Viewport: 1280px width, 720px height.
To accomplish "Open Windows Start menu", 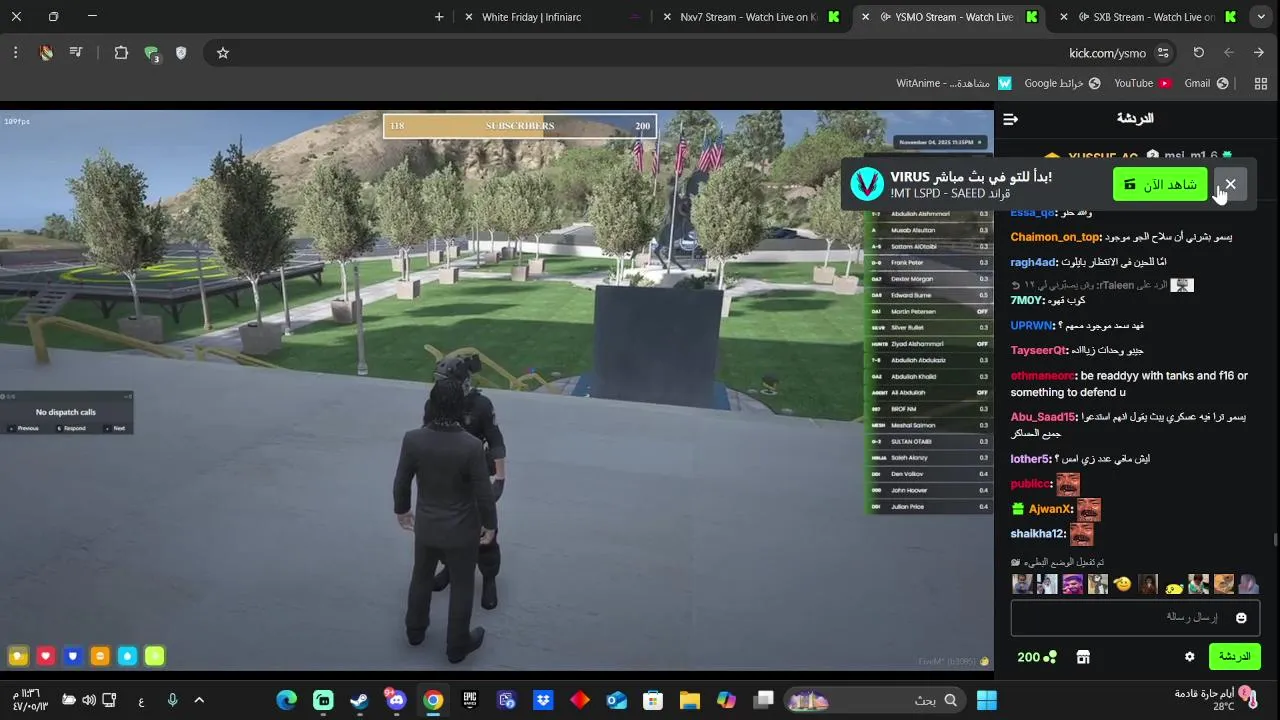I will point(986,700).
